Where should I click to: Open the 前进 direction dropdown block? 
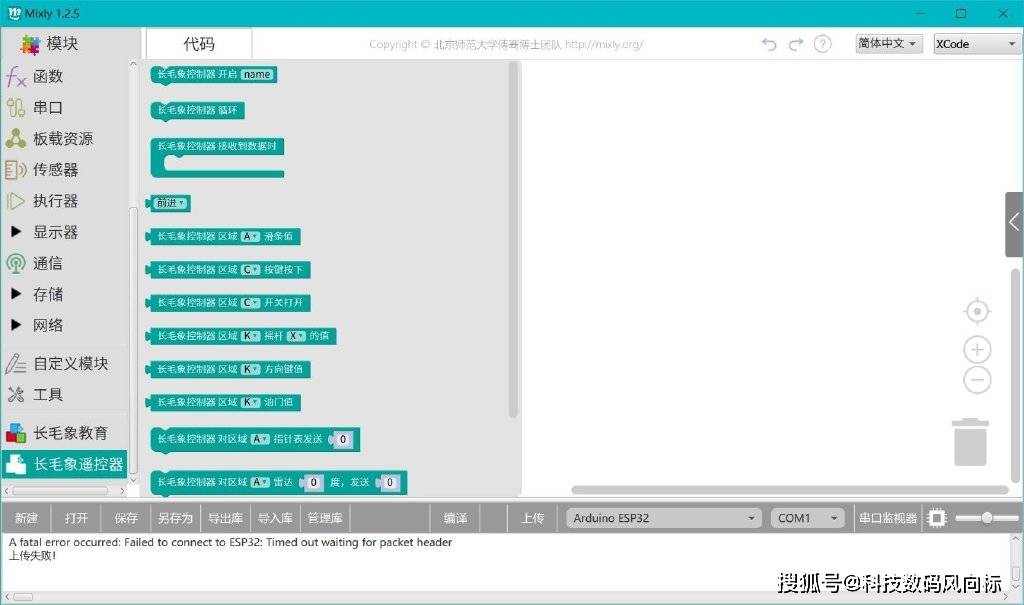(170, 203)
